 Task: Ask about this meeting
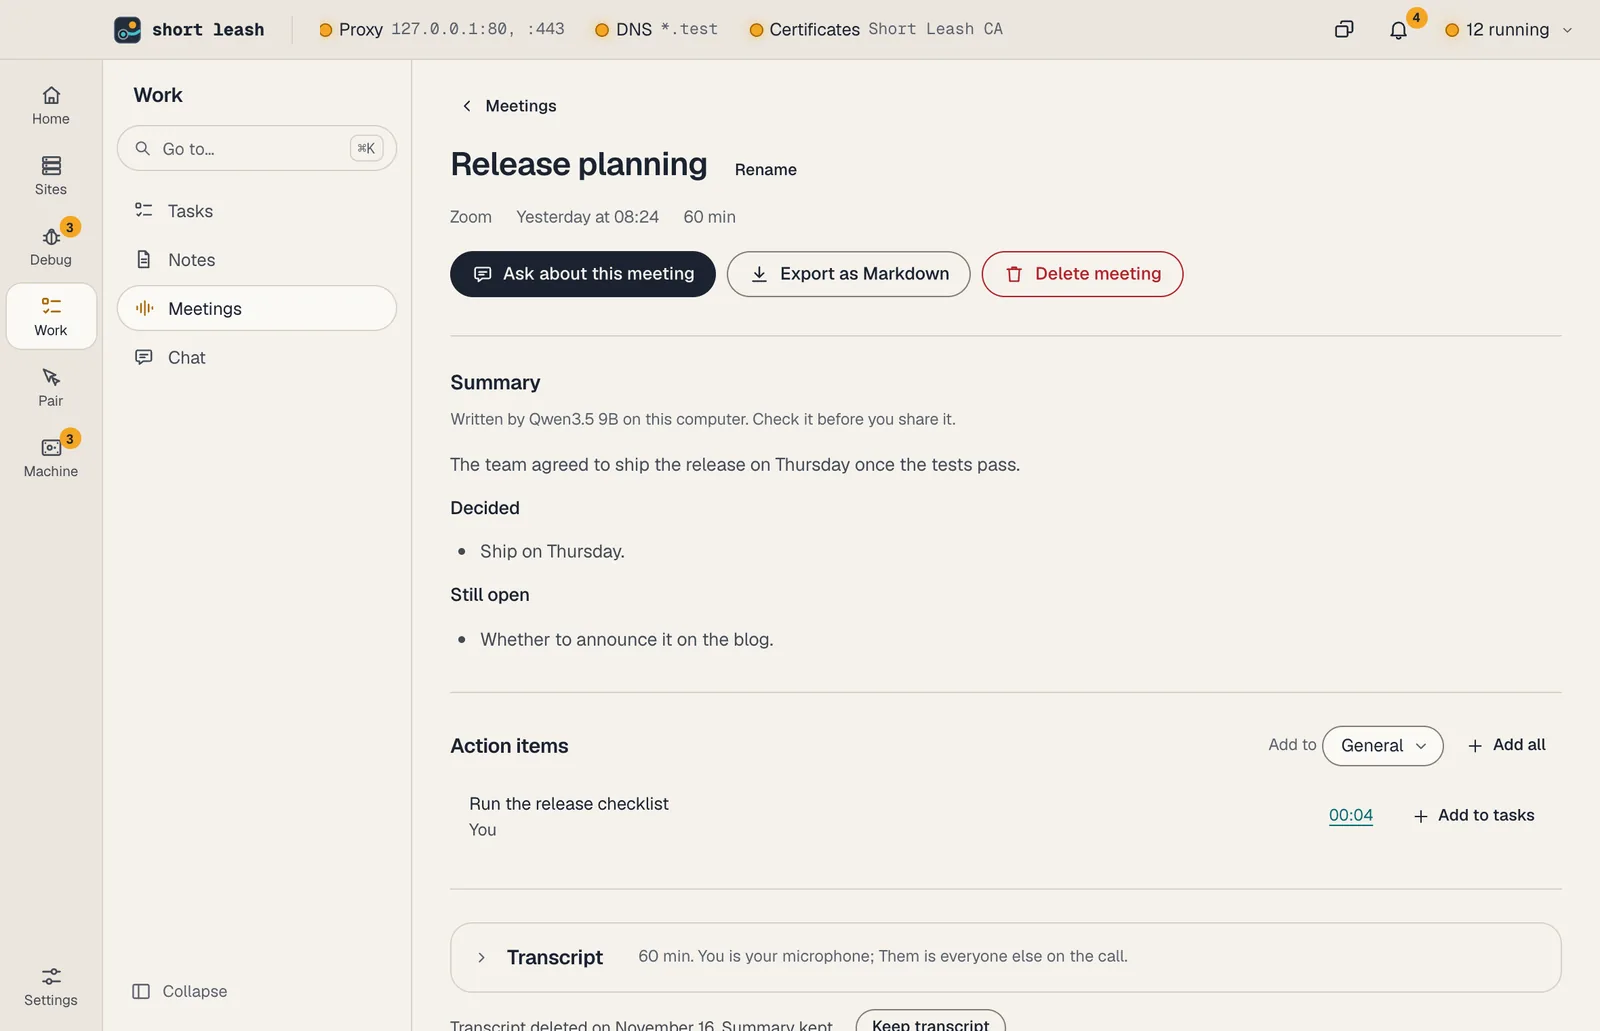click(x=583, y=274)
